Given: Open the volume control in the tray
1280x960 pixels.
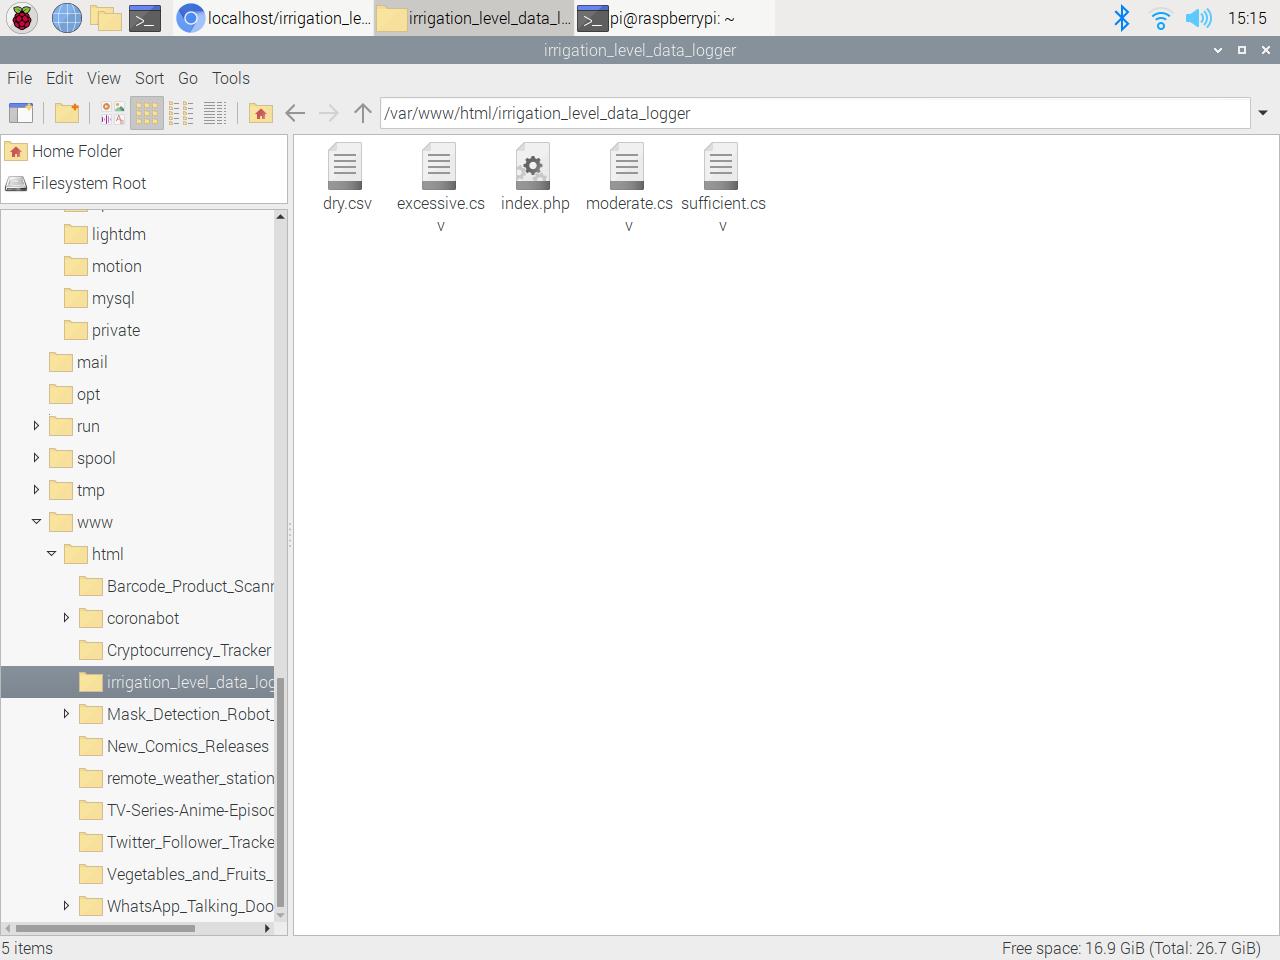Looking at the screenshot, I should 1198,17.
